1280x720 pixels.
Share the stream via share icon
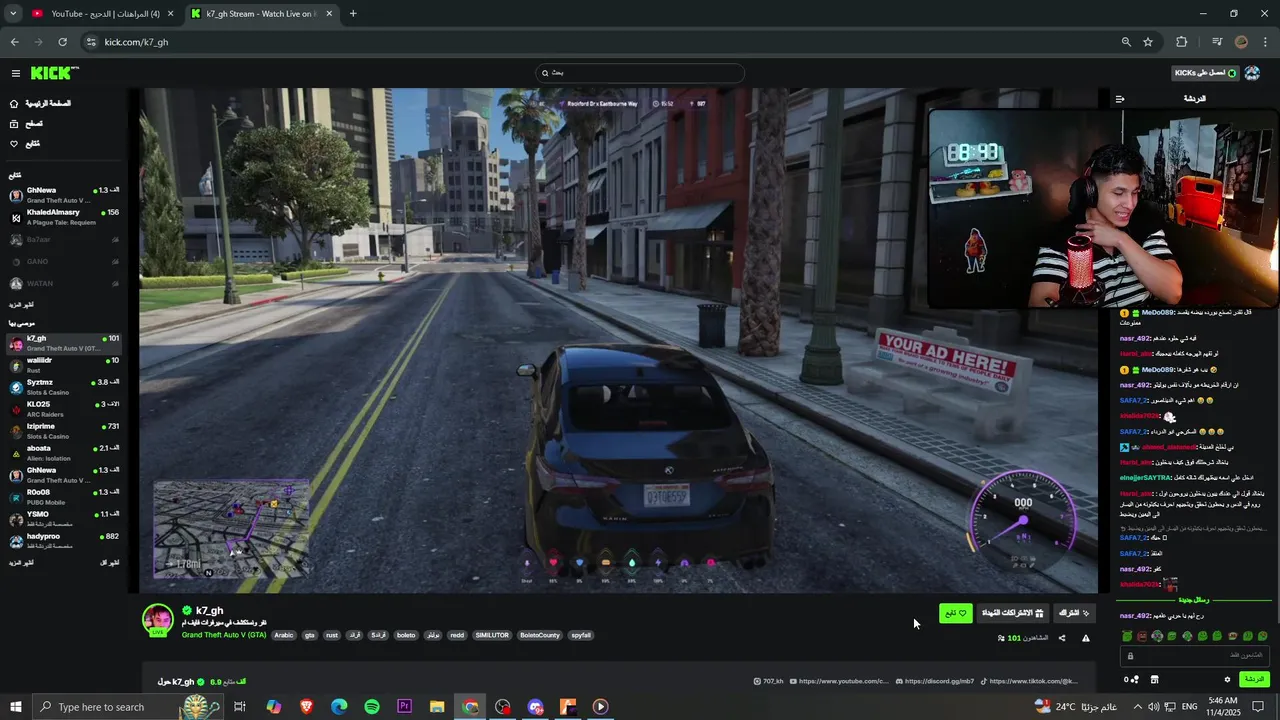1062,638
